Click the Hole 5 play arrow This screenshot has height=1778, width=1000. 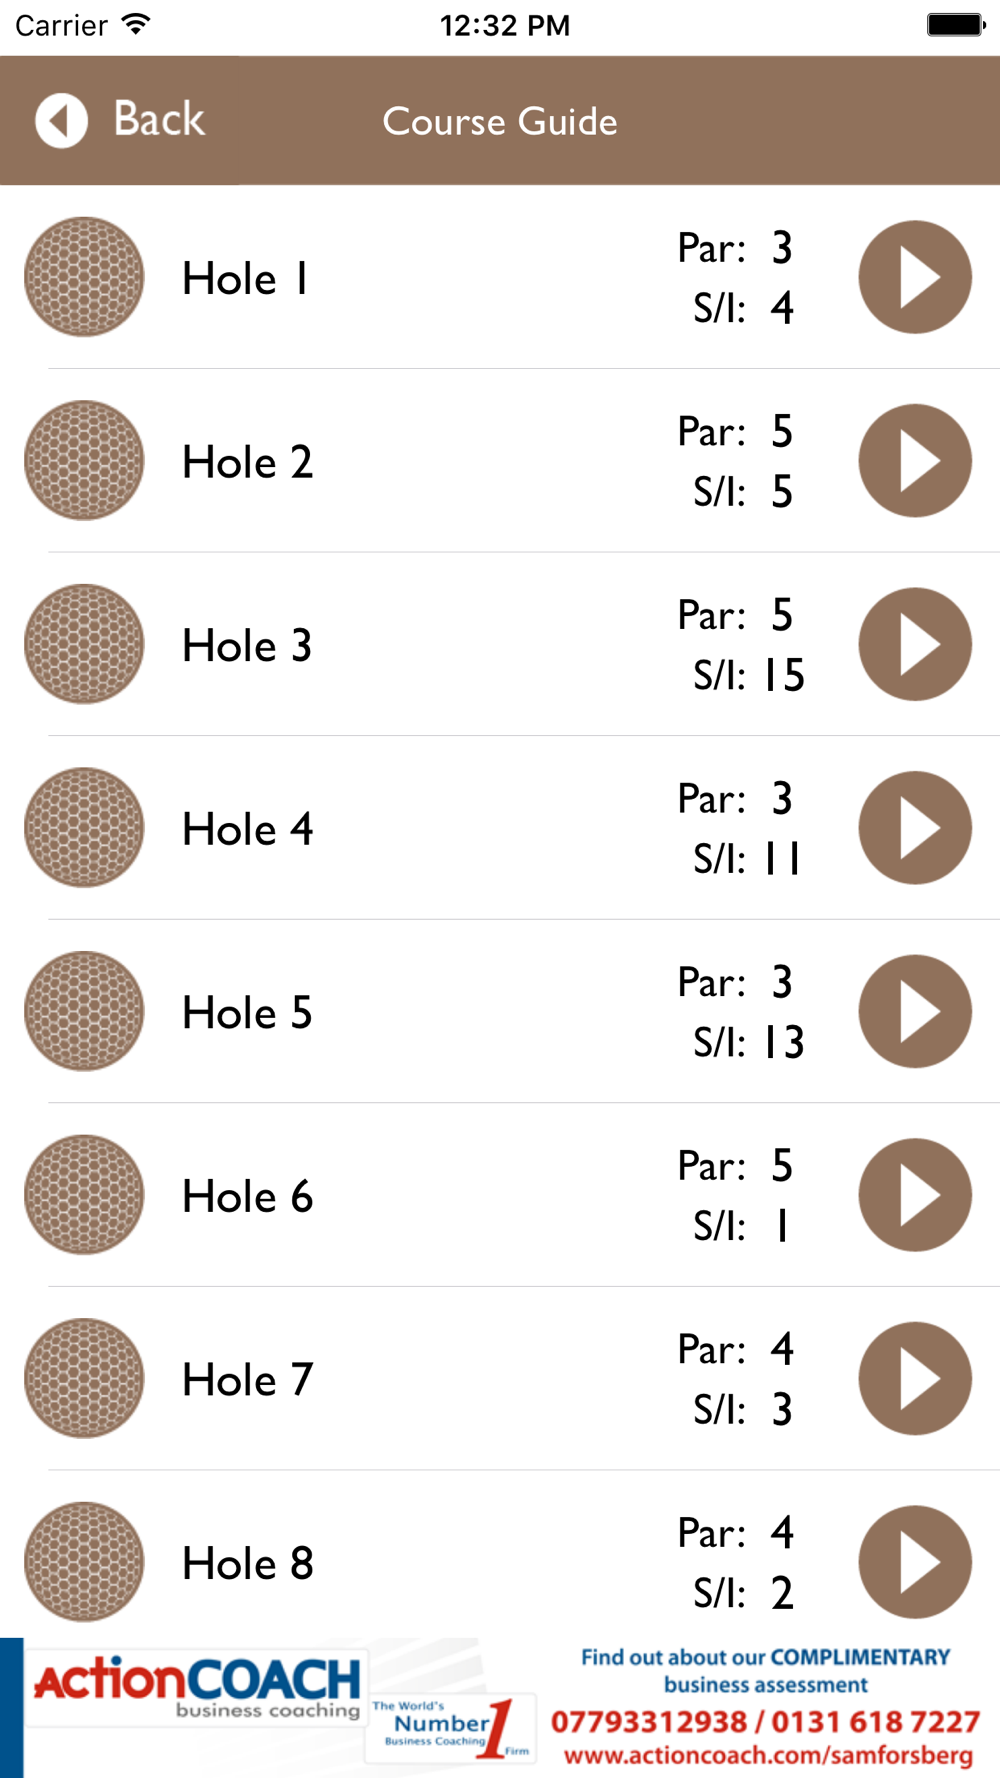coord(914,1011)
